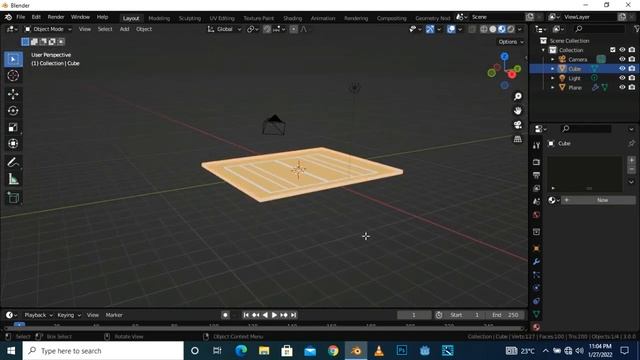The width and height of the screenshot is (640, 360).
Task: Disable Cube in renders camera icon
Action: [x=632, y=69]
